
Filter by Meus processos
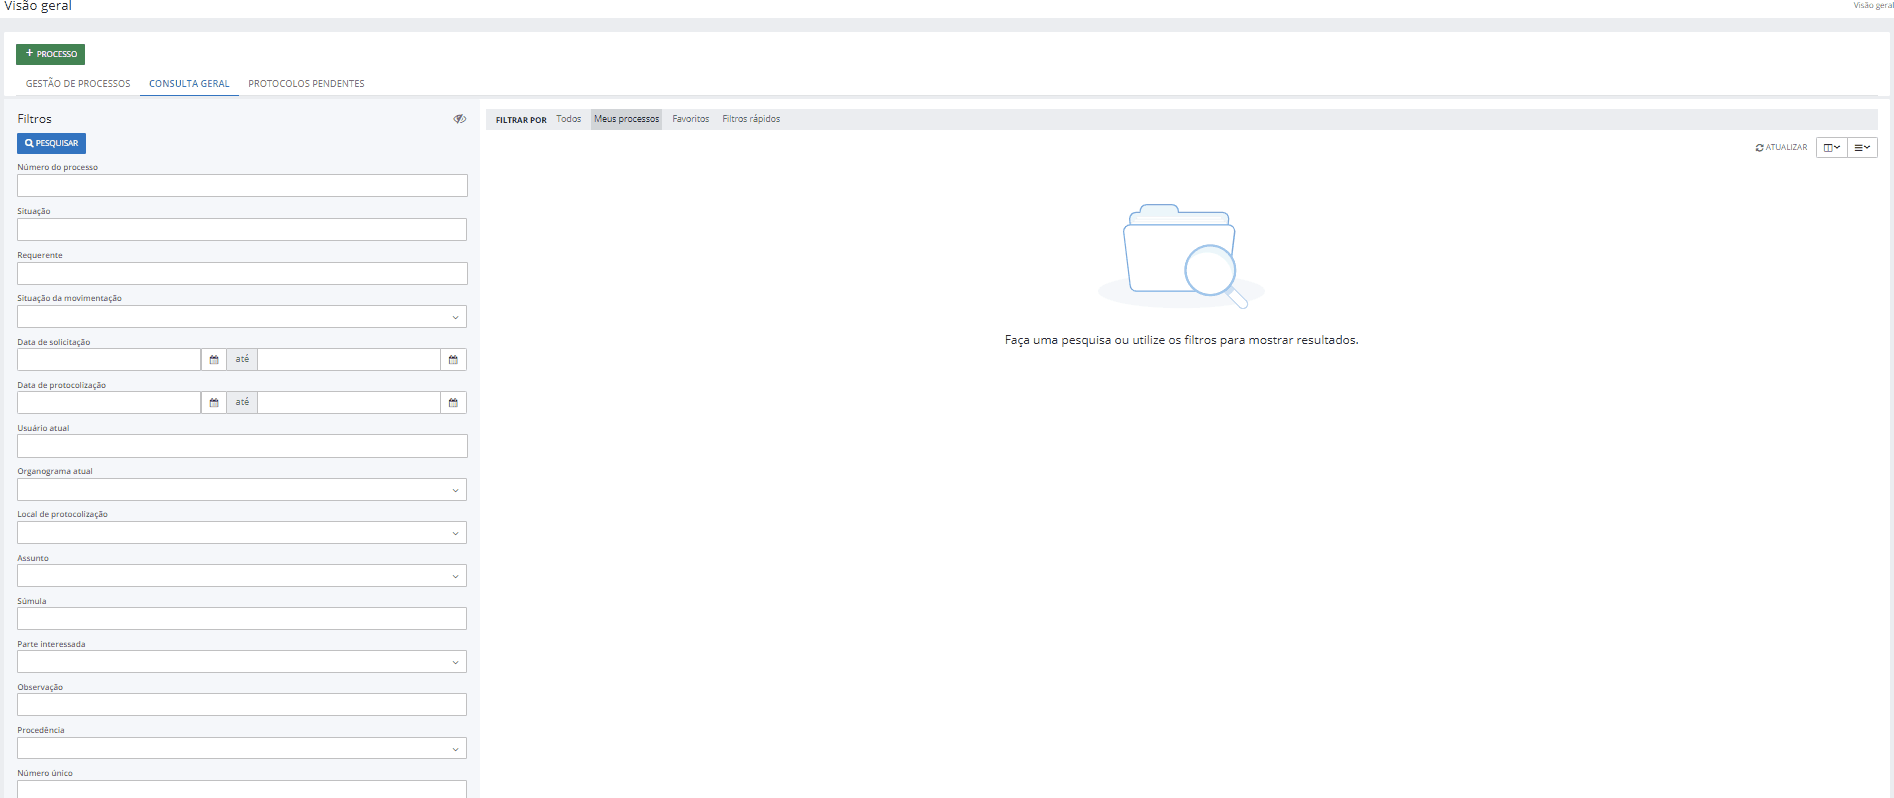click(x=626, y=119)
